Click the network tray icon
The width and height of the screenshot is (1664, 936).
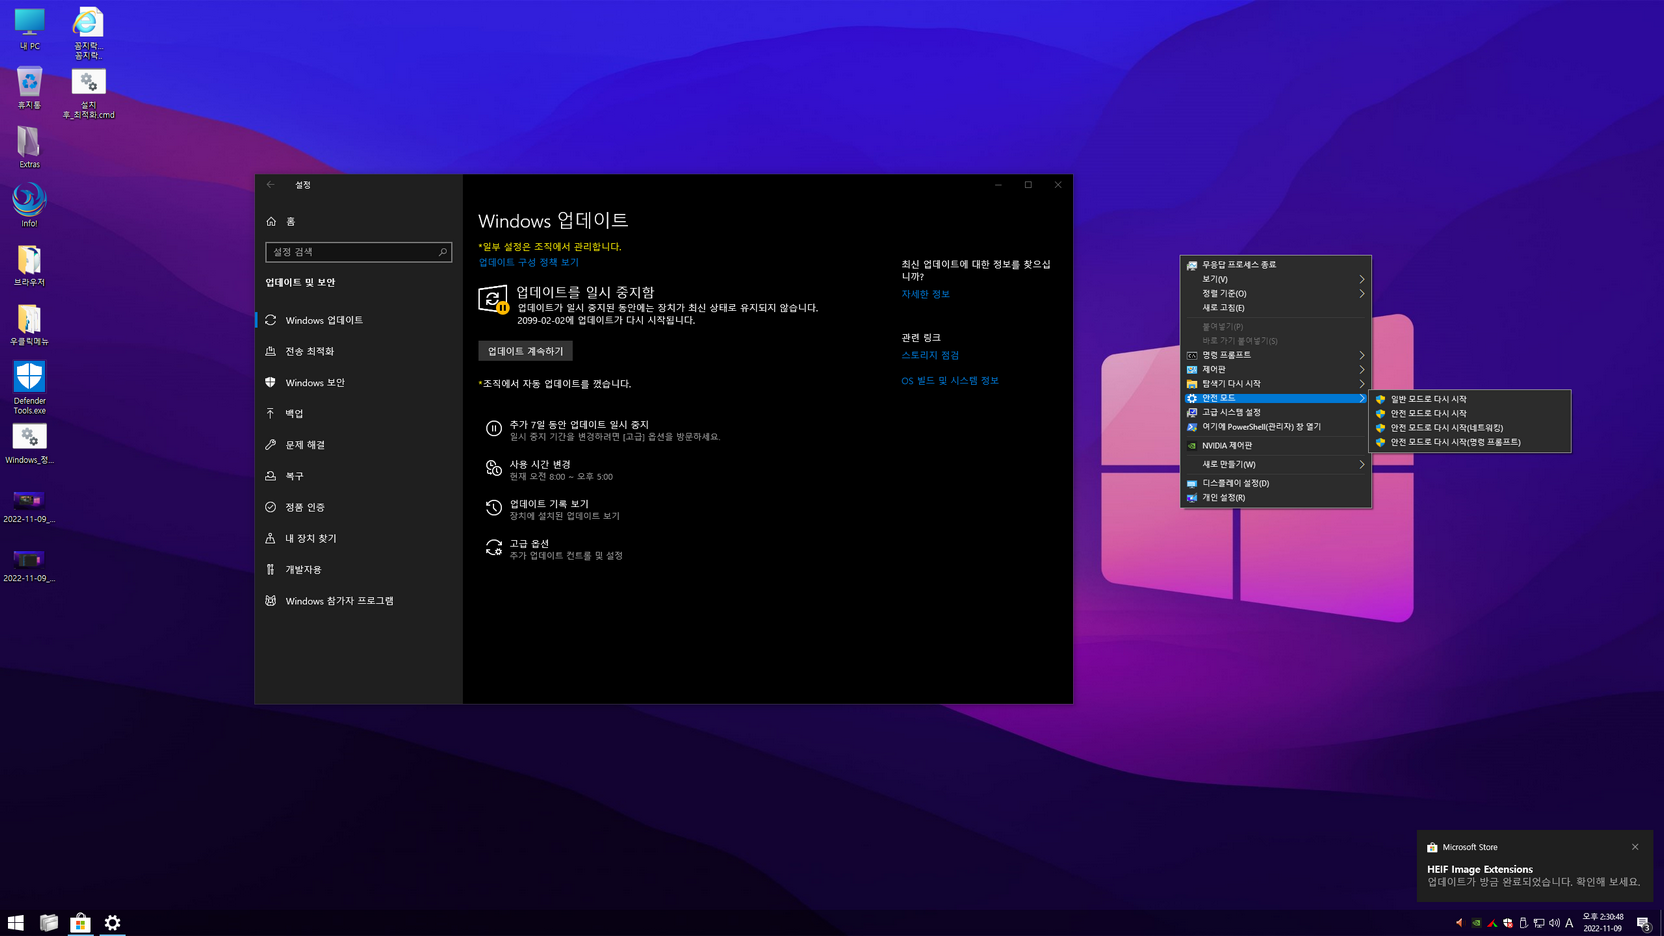[x=1539, y=923]
